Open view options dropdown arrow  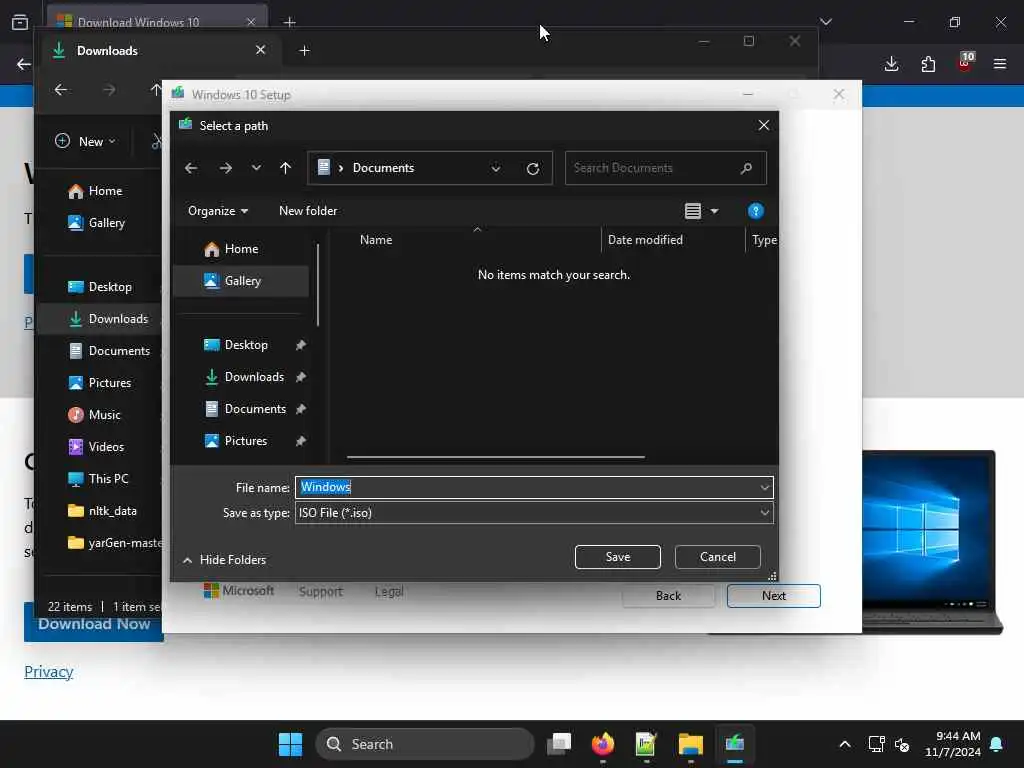714,211
